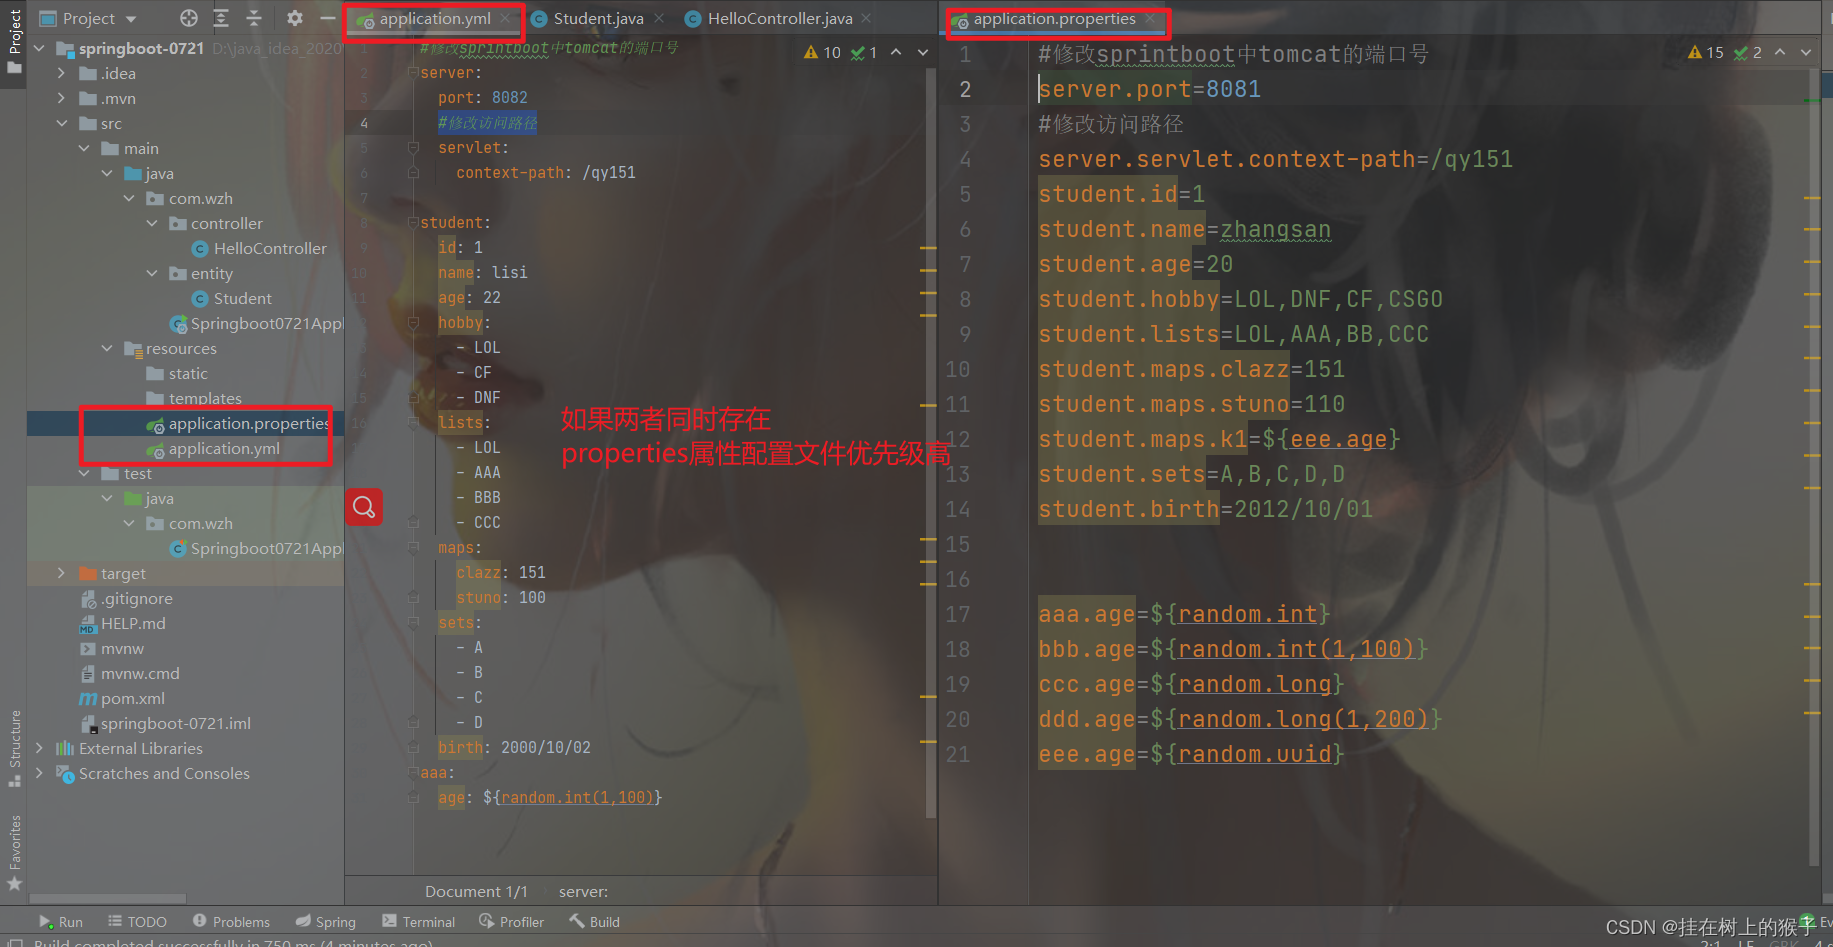Click yml editor warnings indicator showing 10
This screenshot has width=1833, height=947.
point(823,52)
